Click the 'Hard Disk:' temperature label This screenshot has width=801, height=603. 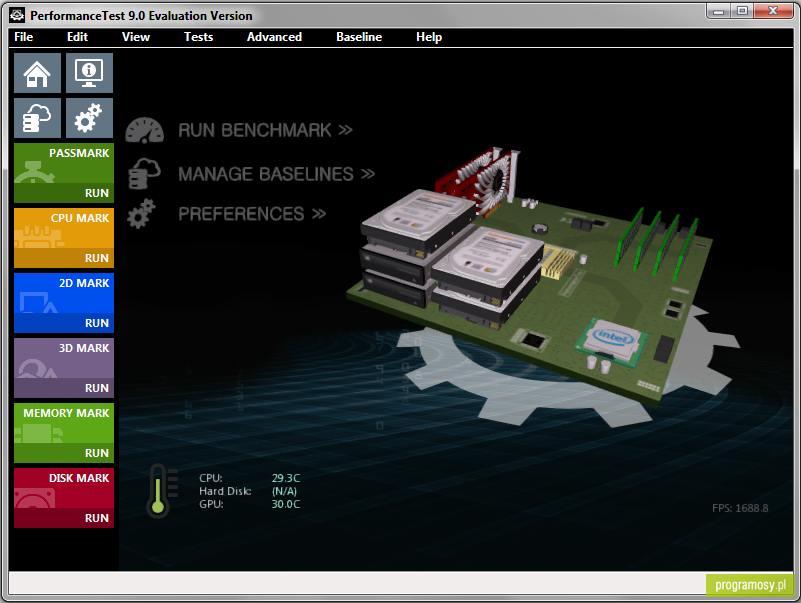click(x=225, y=491)
